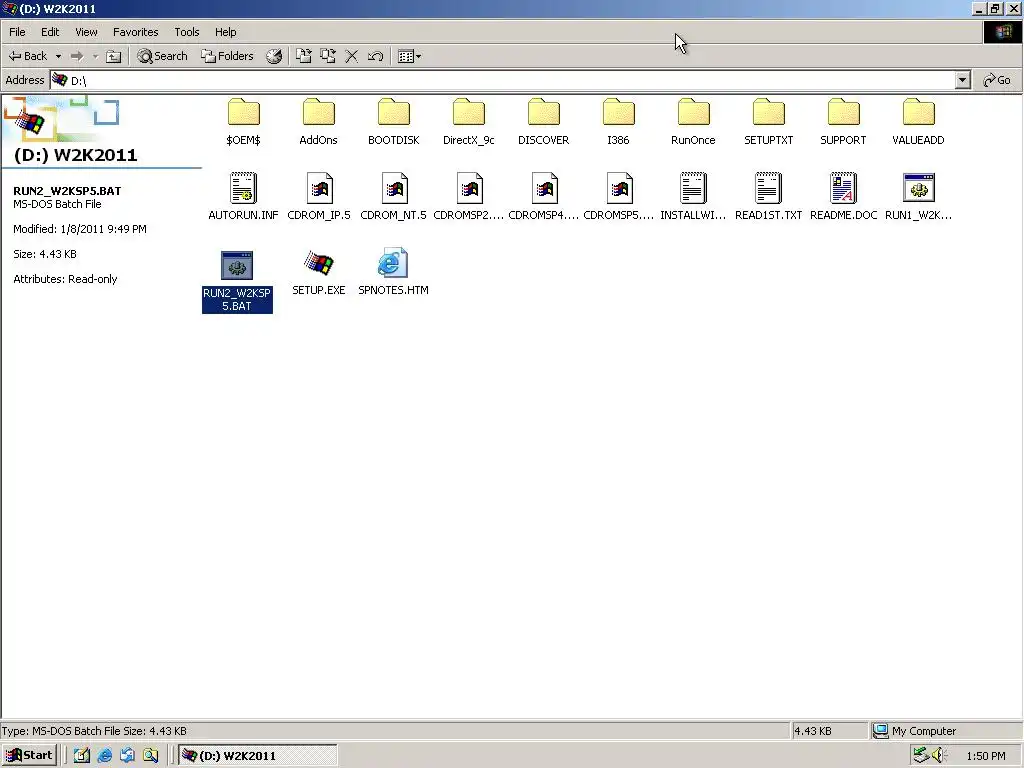This screenshot has width=1024, height=768.
Task: Open the View menu
Action: tap(86, 32)
